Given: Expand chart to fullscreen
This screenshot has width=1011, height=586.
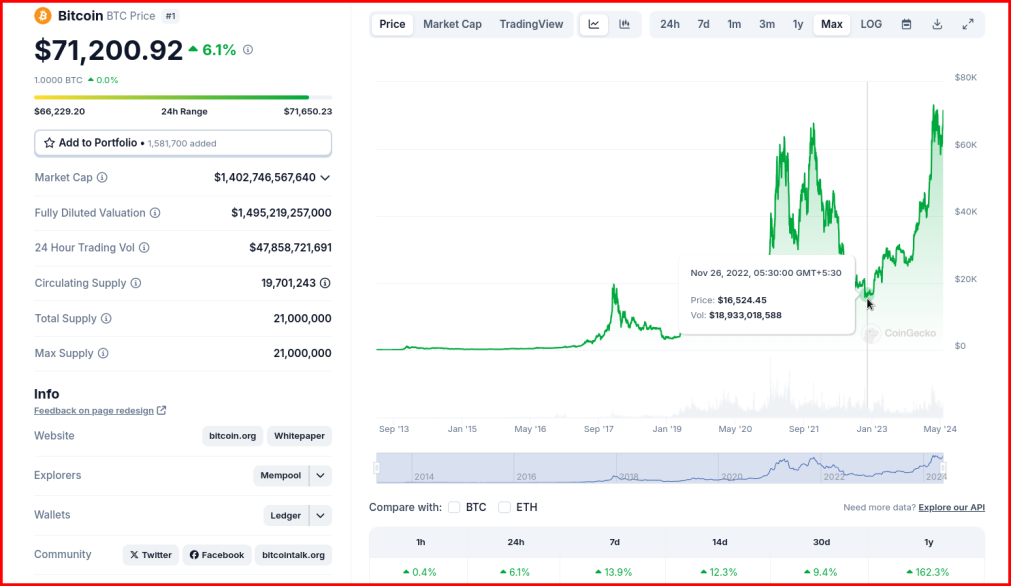Looking at the screenshot, I should (968, 24).
